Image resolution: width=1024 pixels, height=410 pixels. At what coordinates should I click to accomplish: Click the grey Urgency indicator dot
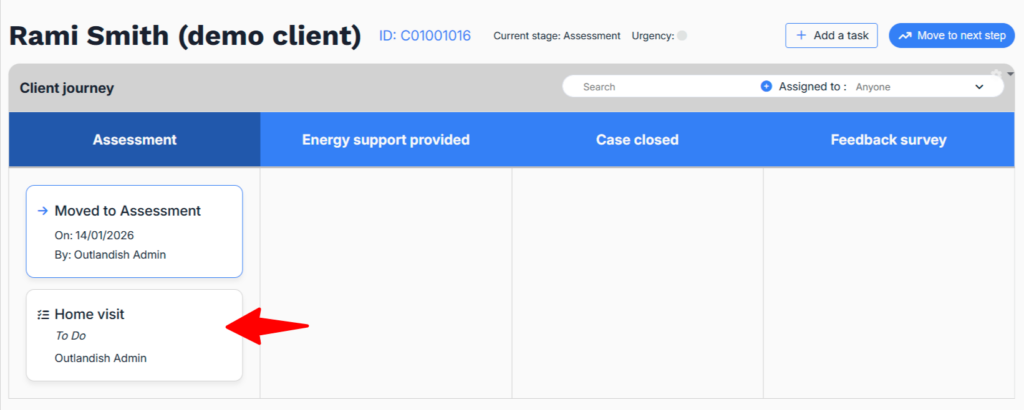pyautogui.click(x=682, y=36)
